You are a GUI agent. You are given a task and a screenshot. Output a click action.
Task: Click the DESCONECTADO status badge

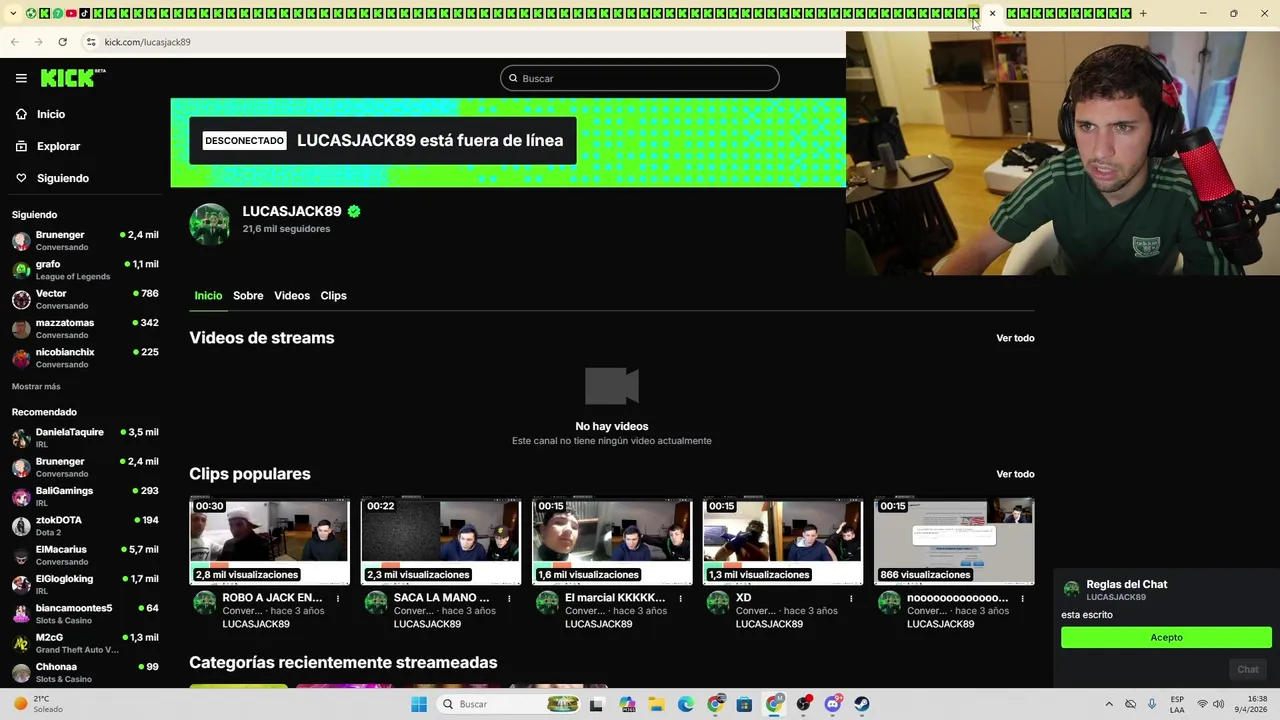point(245,141)
